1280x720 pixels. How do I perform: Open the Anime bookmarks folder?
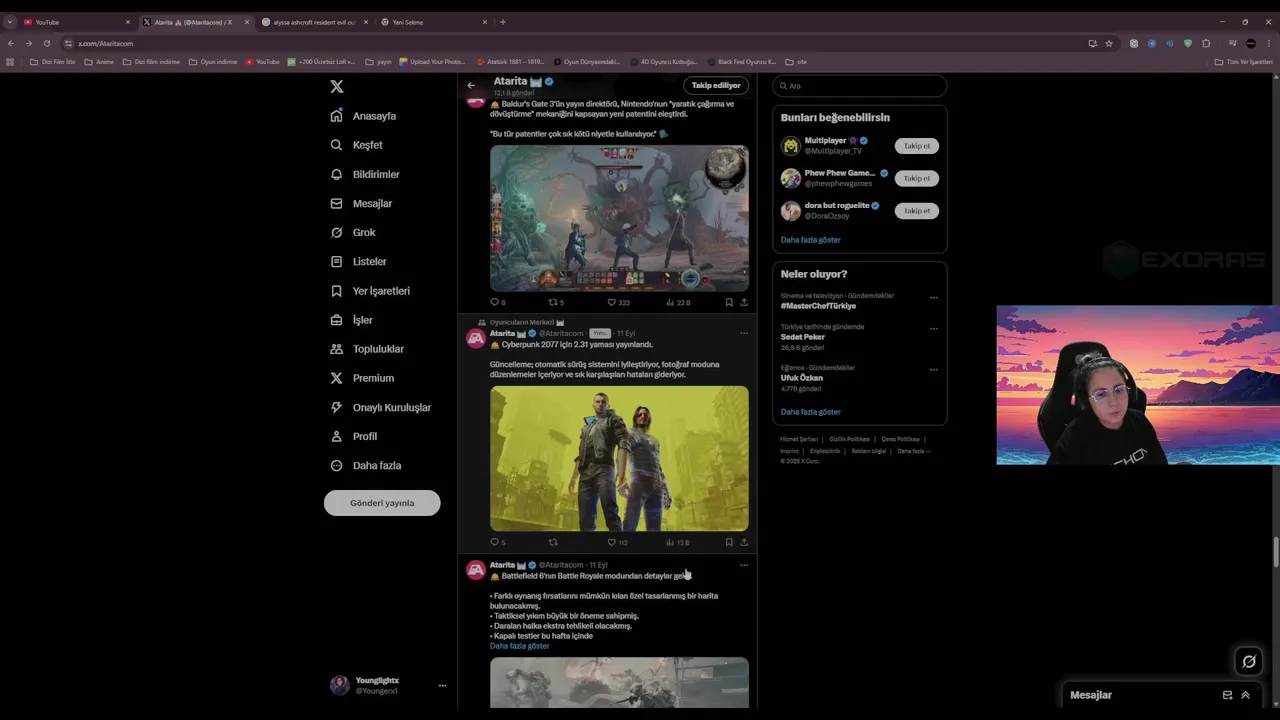[99, 62]
